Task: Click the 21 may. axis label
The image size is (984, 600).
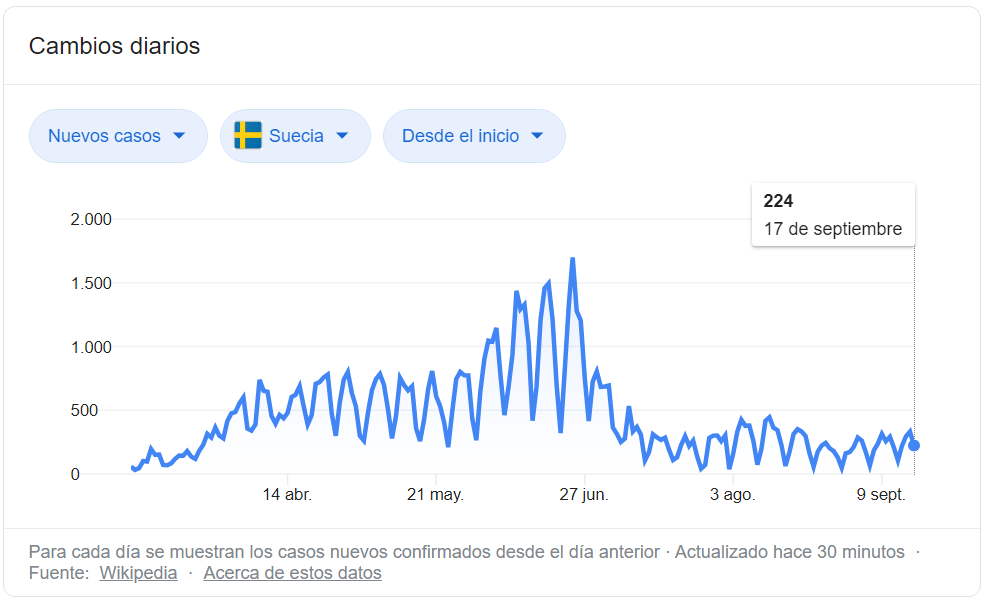Action: click(x=436, y=495)
